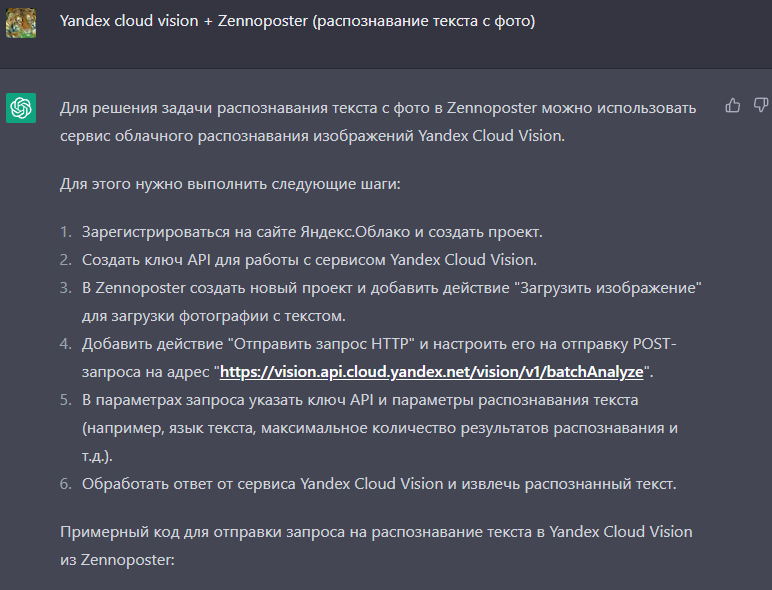This screenshot has height=590, width=772.
Task: Click the ChatGPT logo avatar
Action: [21, 108]
